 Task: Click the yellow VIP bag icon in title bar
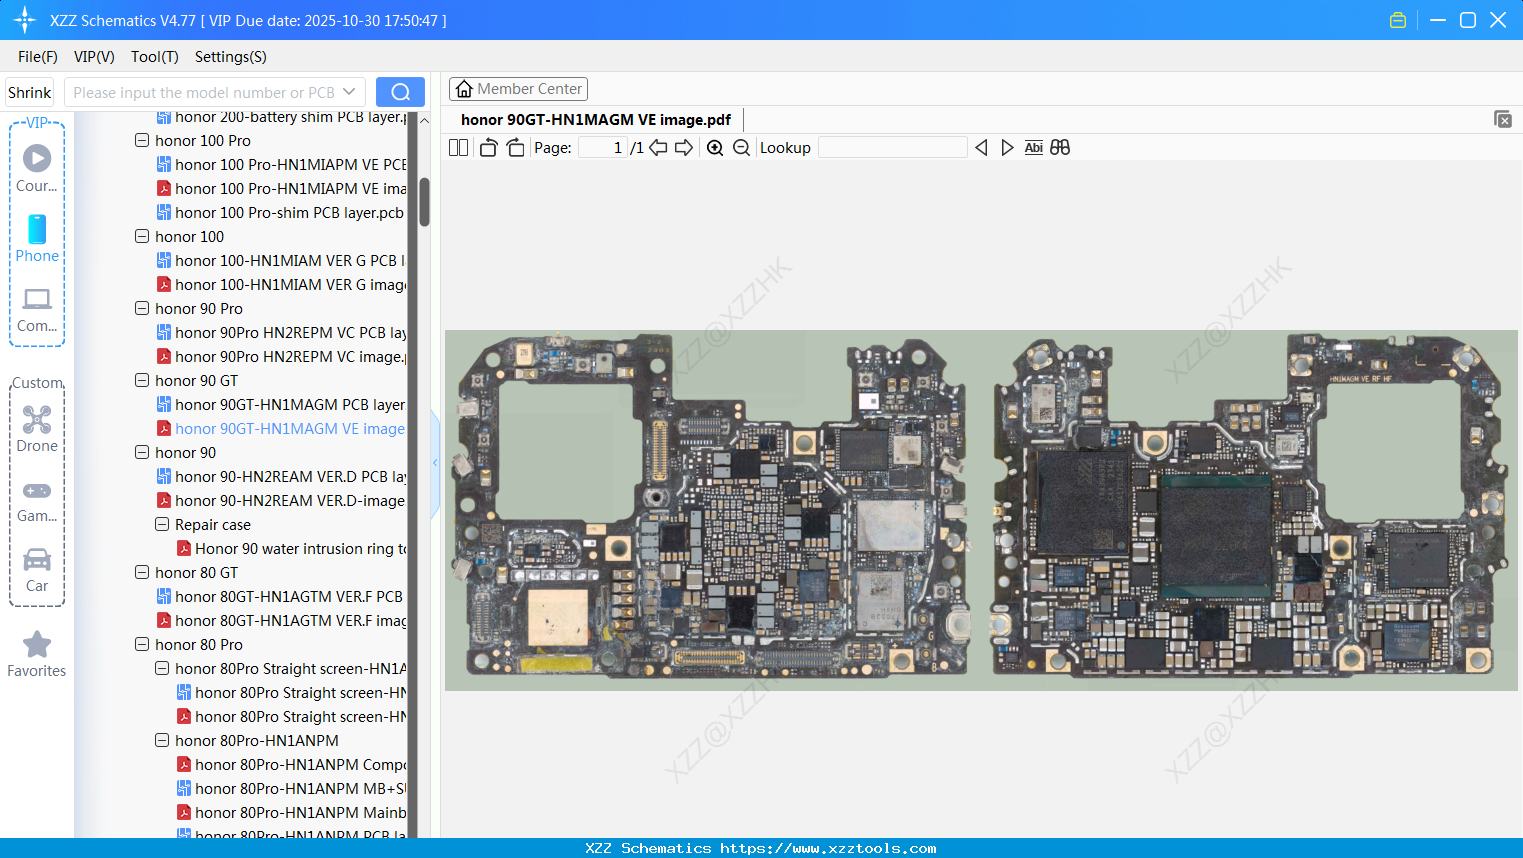tap(1398, 20)
